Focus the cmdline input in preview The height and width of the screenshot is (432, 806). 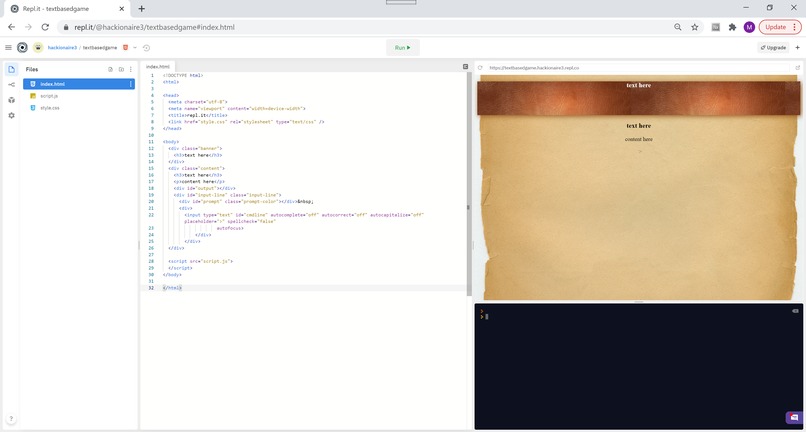point(640,152)
